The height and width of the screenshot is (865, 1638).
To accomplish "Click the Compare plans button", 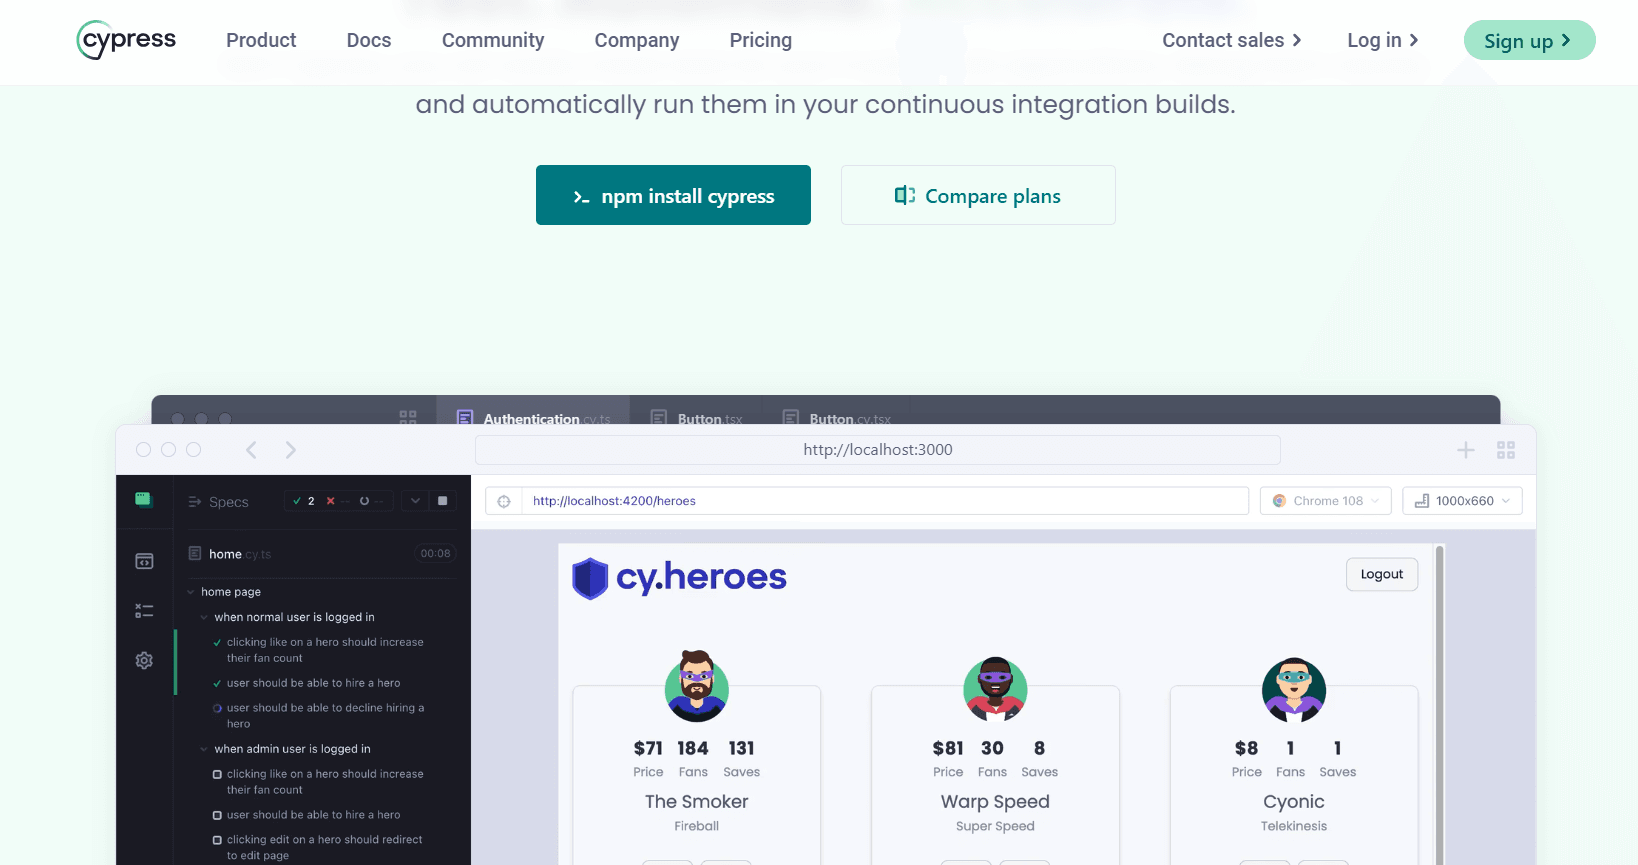I will point(978,195).
